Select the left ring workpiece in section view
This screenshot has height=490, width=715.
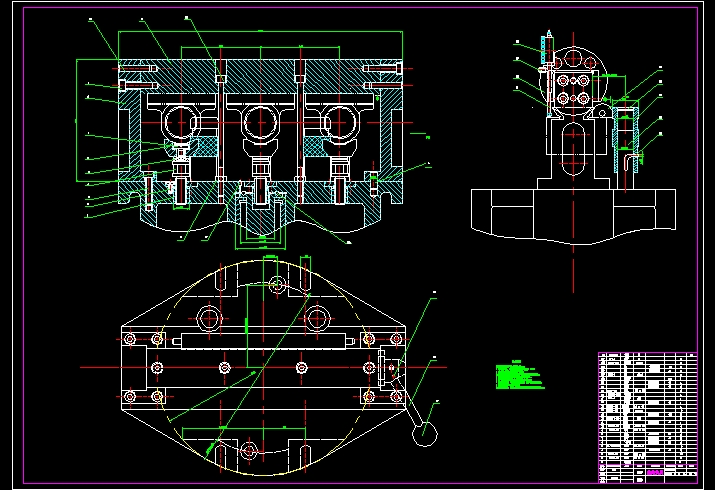point(181,123)
